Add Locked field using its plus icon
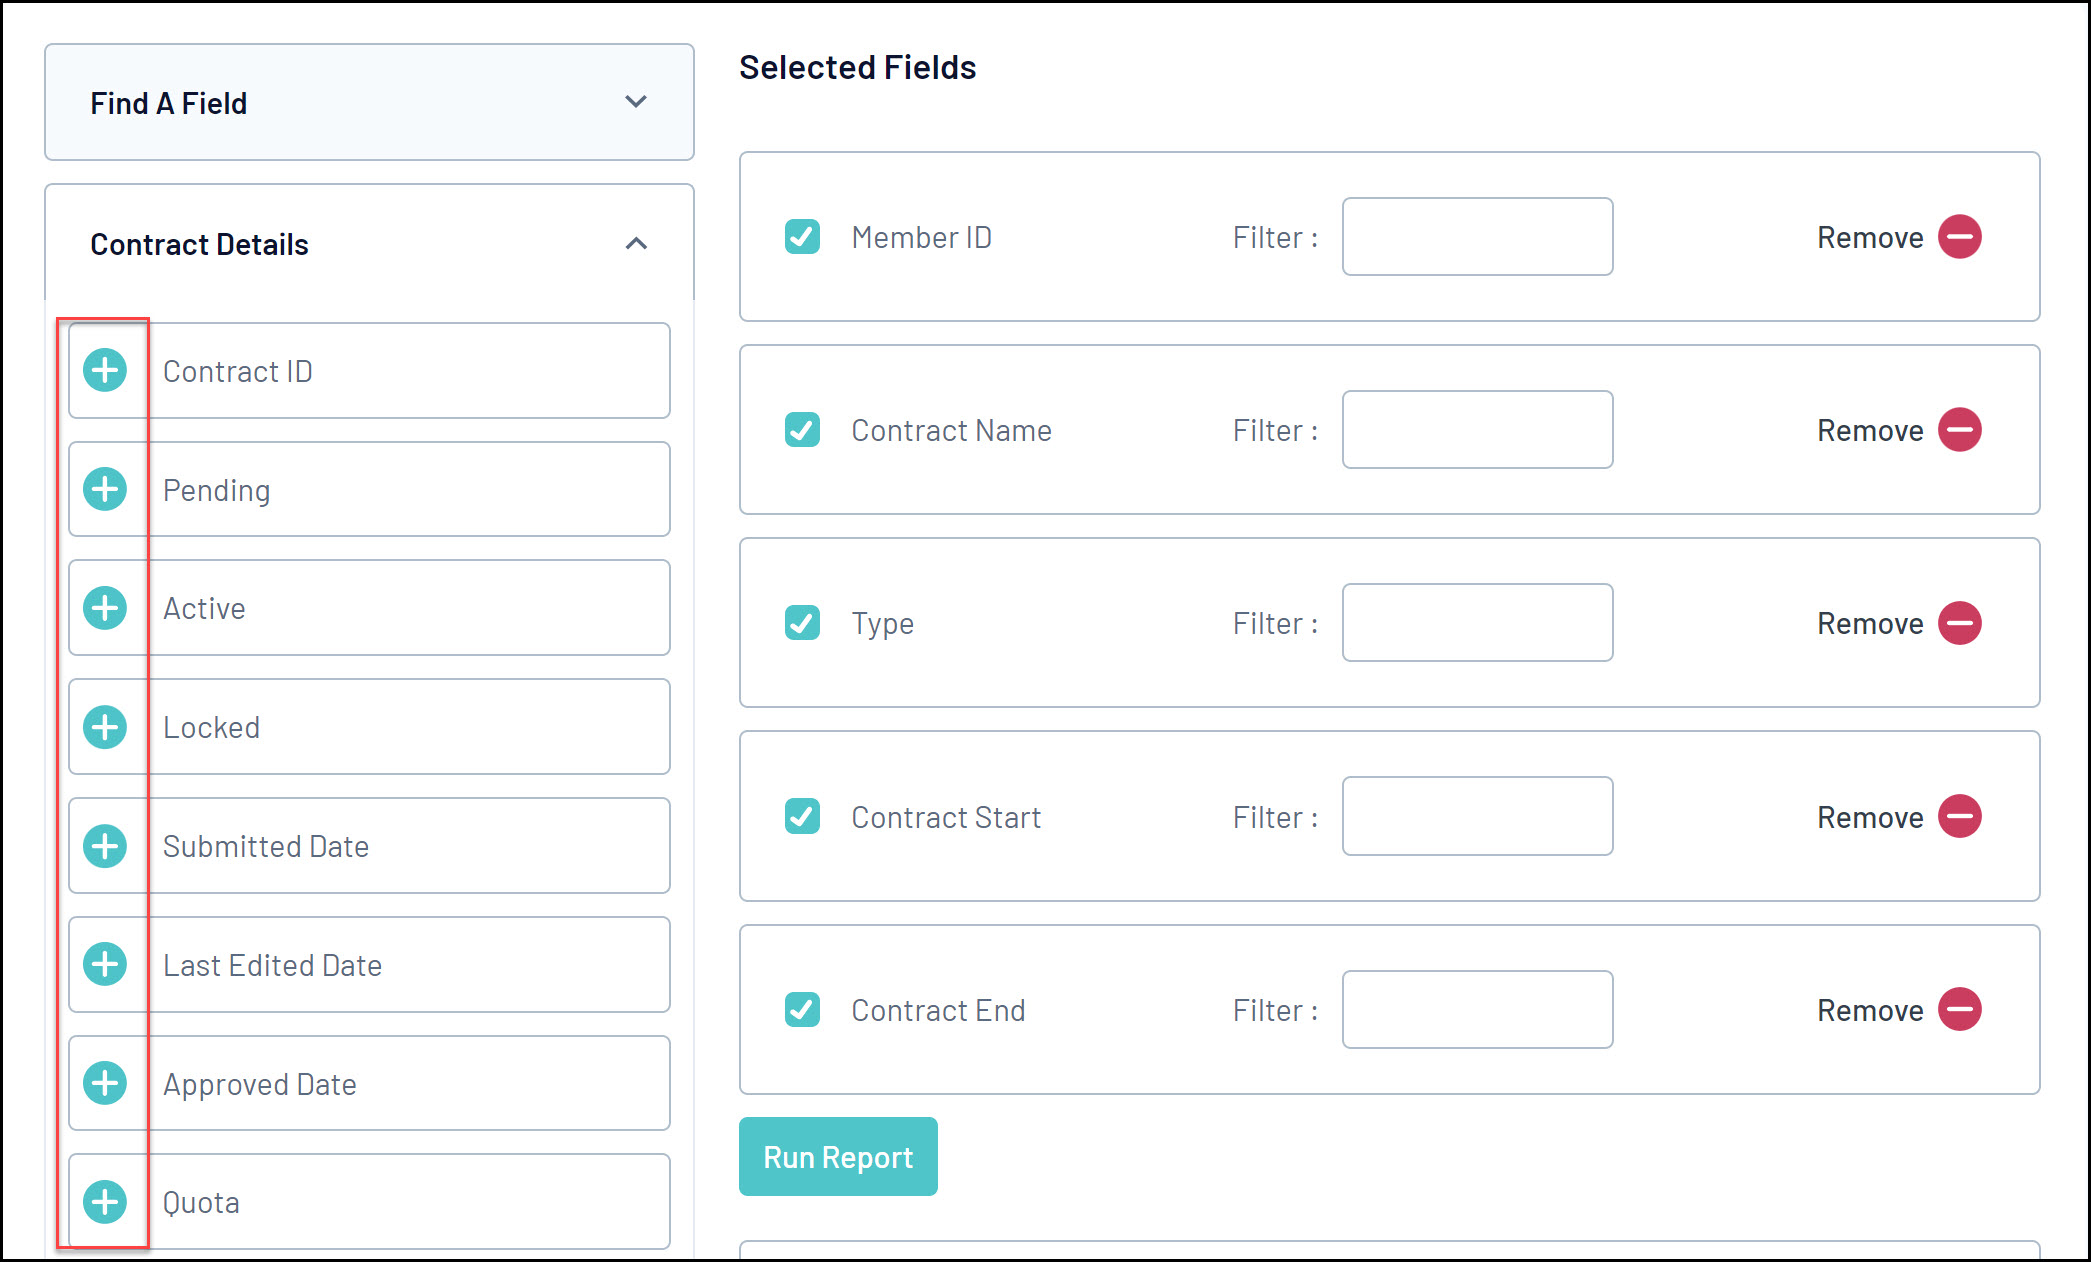 (105, 727)
